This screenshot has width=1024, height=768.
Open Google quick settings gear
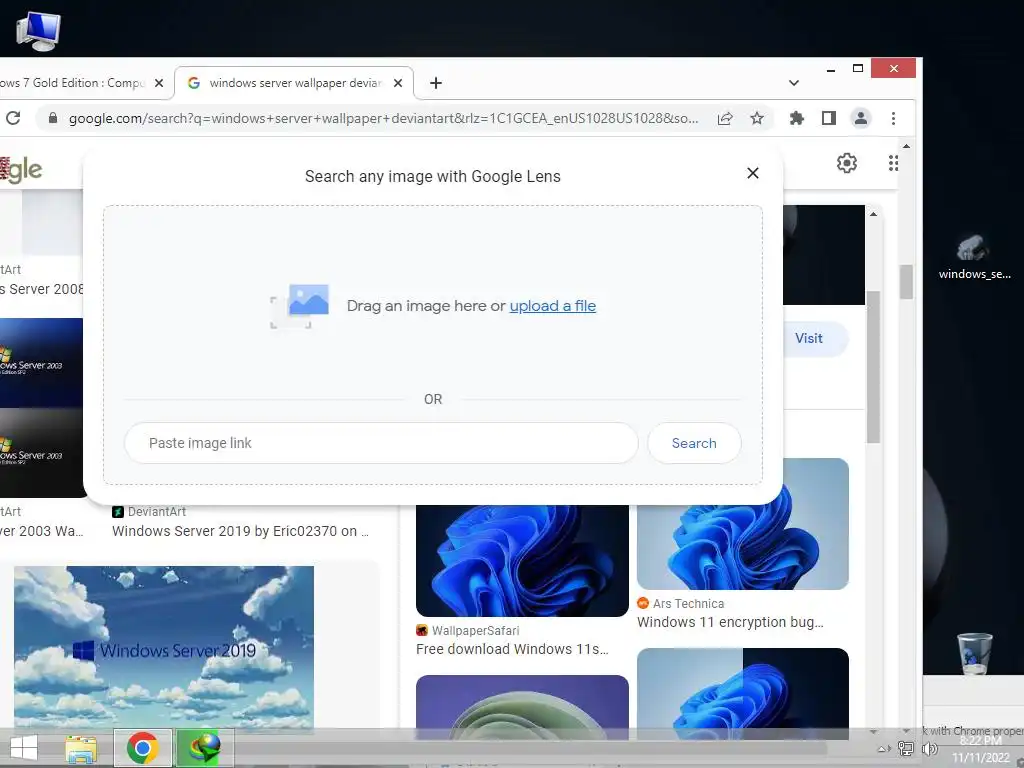click(847, 163)
